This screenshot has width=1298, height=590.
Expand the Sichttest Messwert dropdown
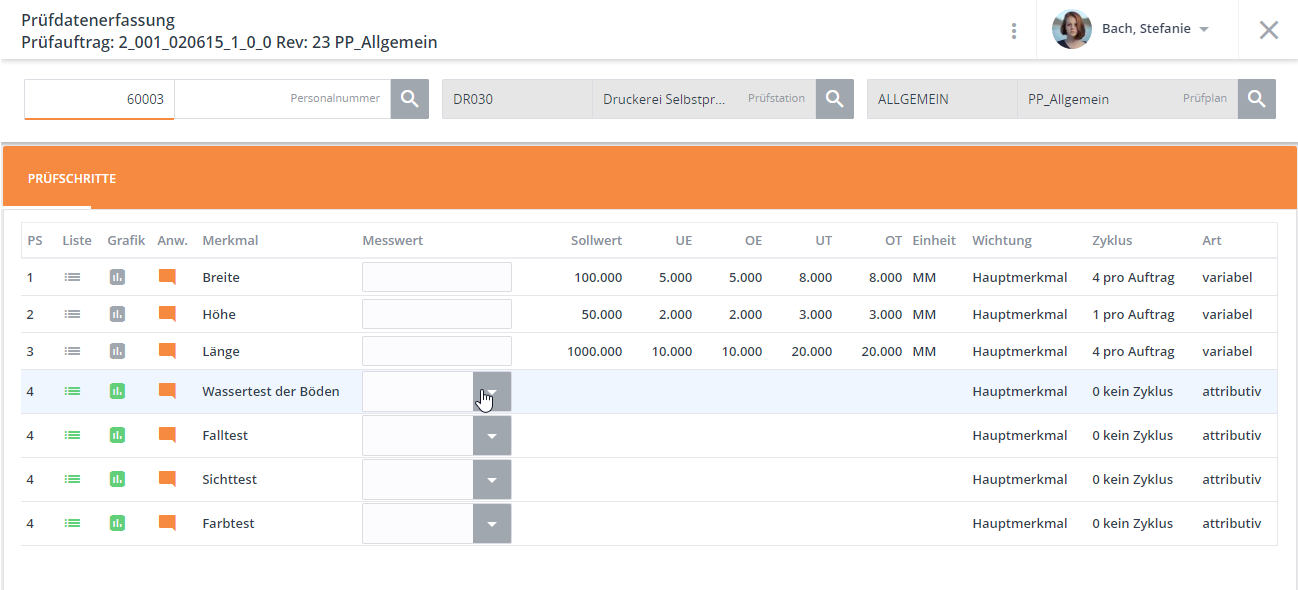491,480
